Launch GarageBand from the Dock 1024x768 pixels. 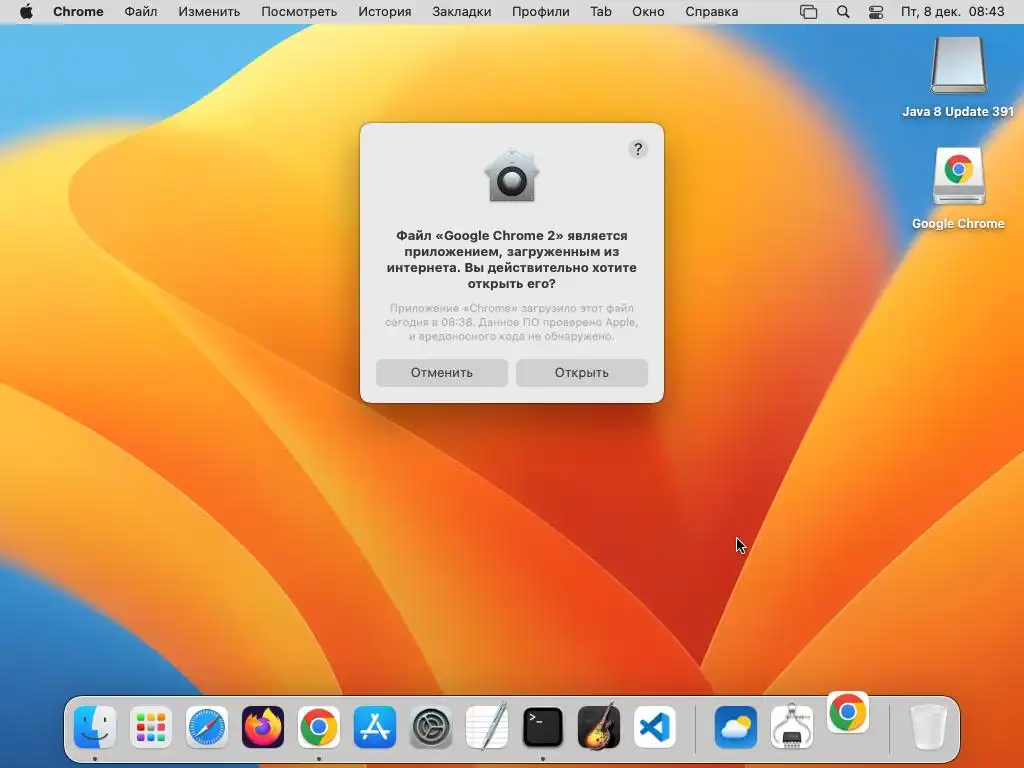point(599,727)
